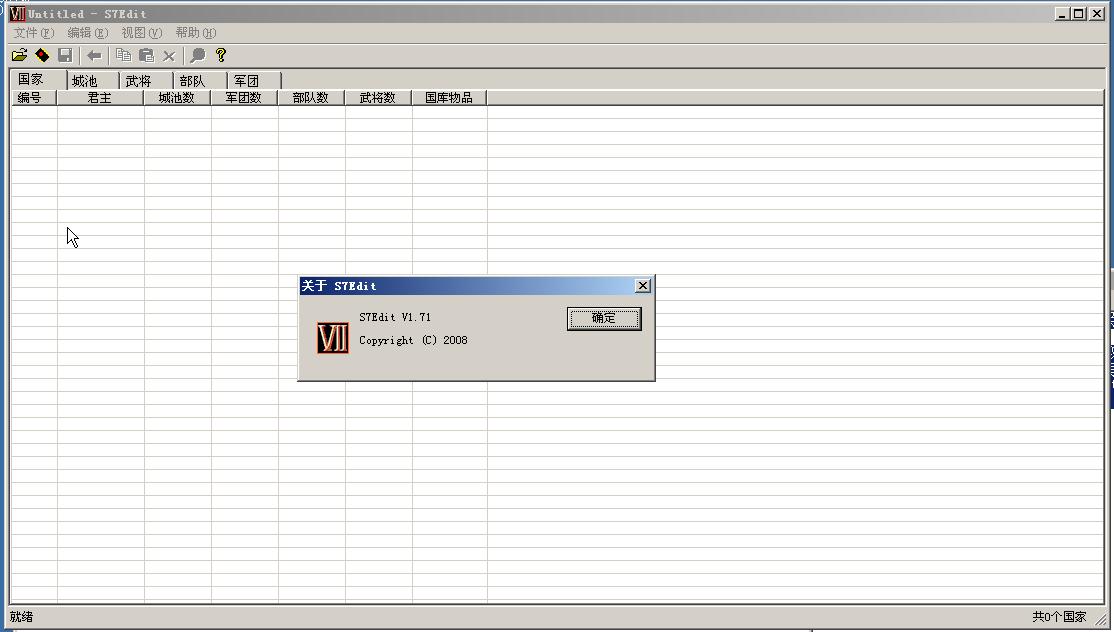Open the 文件(F) menu
This screenshot has height=632, width=1114.
tap(33, 33)
